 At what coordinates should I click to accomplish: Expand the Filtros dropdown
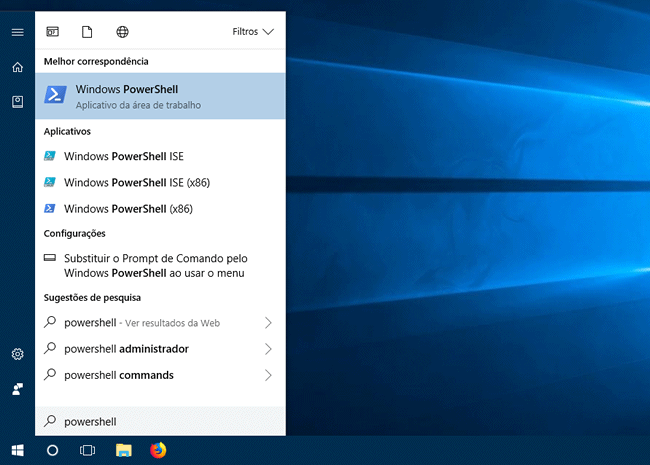(x=252, y=32)
